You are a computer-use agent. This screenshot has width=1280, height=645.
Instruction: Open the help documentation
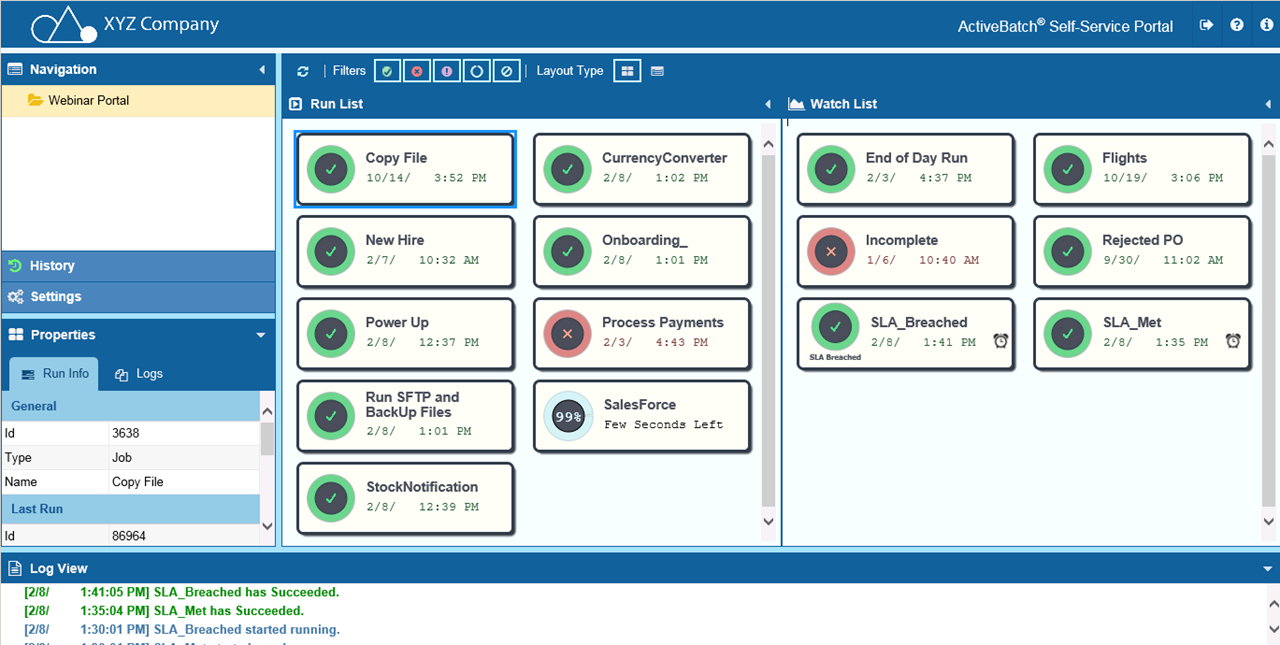point(1237,24)
